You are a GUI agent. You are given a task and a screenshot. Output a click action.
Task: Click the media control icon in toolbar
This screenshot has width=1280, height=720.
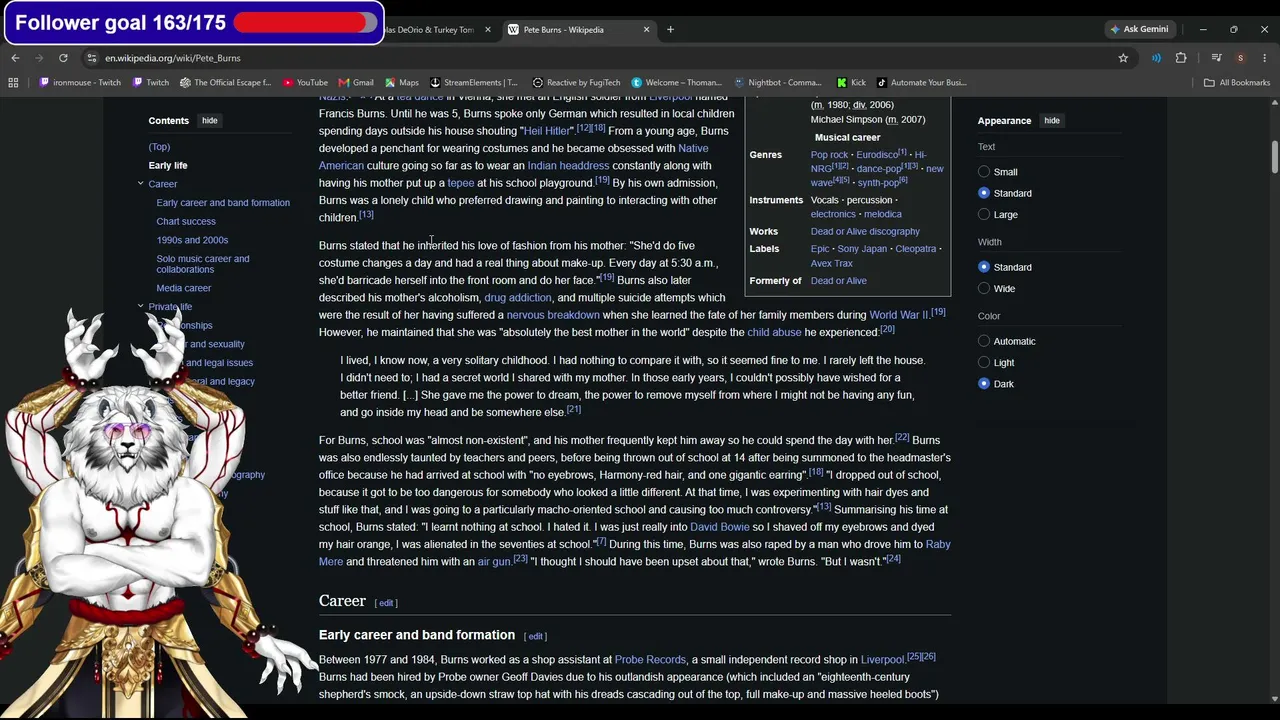1217,58
